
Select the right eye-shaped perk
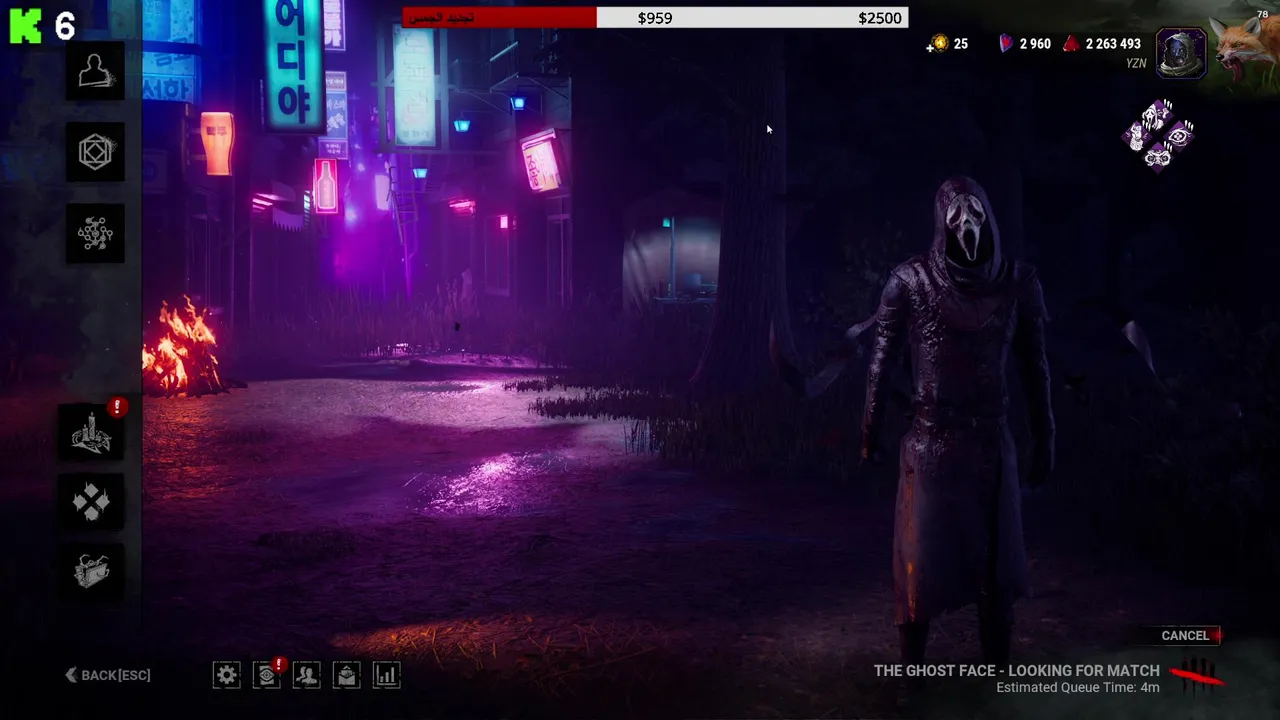point(1180,136)
